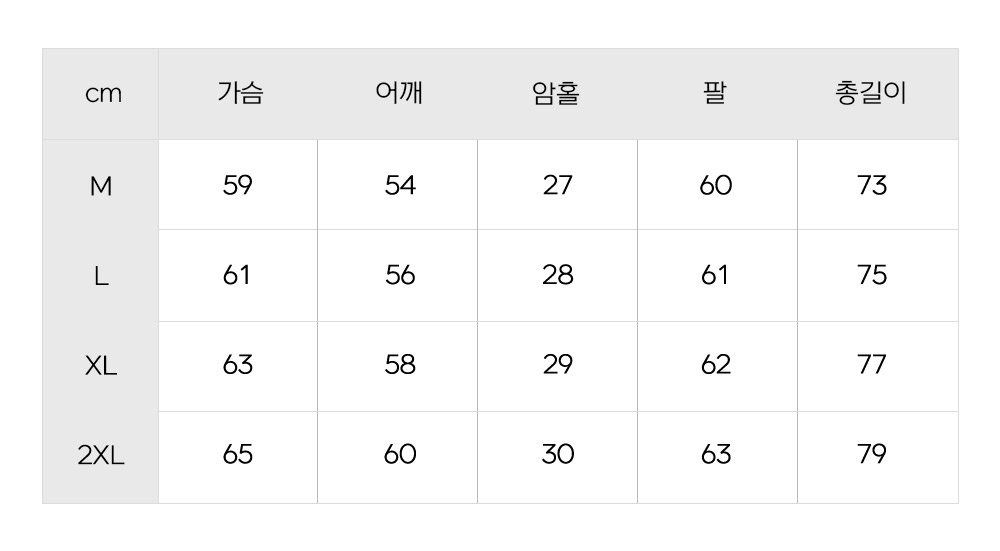This screenshot has width=1000, height=551.
Task: Select the L size row label
Action: point(101,276)
